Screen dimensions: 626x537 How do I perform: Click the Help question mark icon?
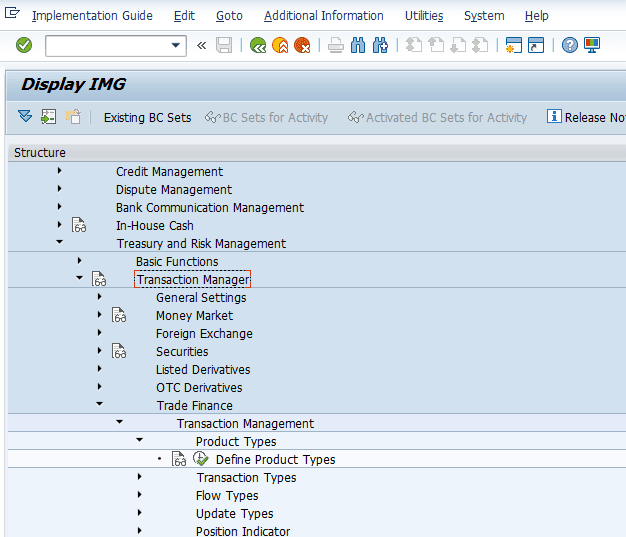(569, 45)
